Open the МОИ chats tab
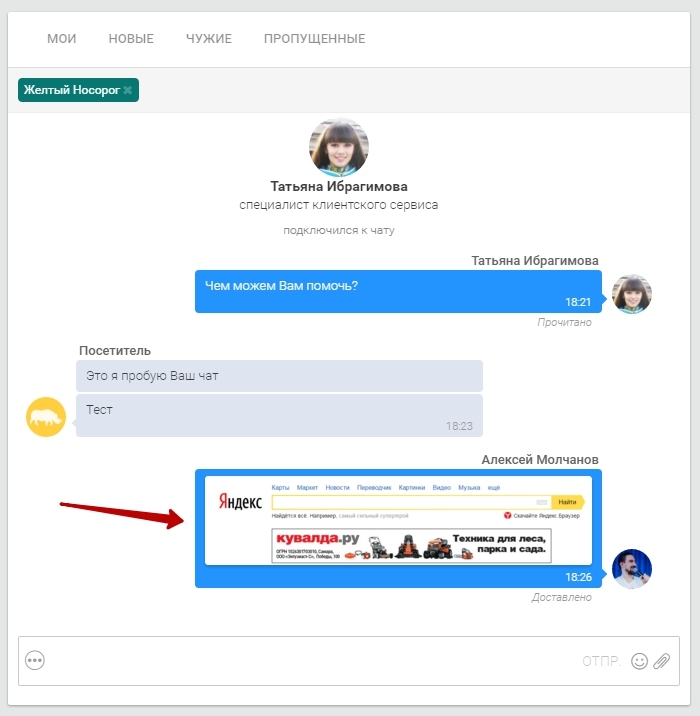 pyautogui.click(x=62, y=39)
